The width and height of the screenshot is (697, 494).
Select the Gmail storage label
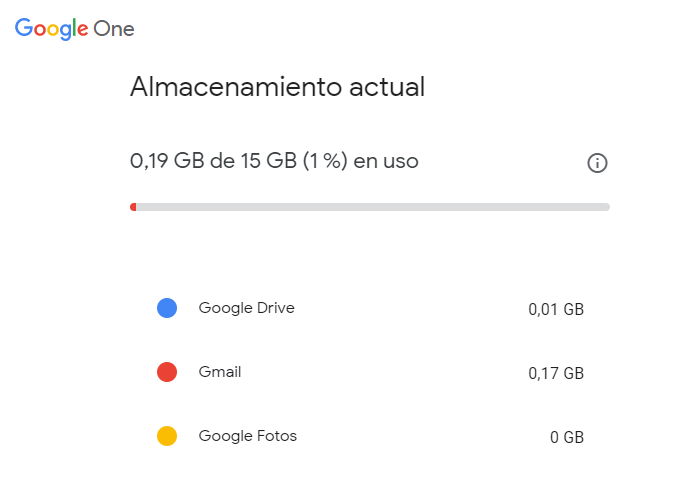220,372
